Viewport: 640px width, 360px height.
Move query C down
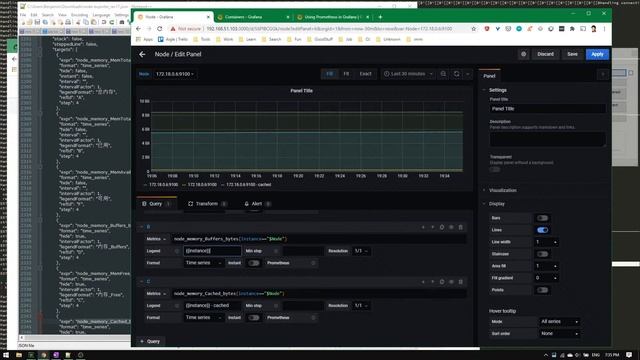[x=423, y=282]
